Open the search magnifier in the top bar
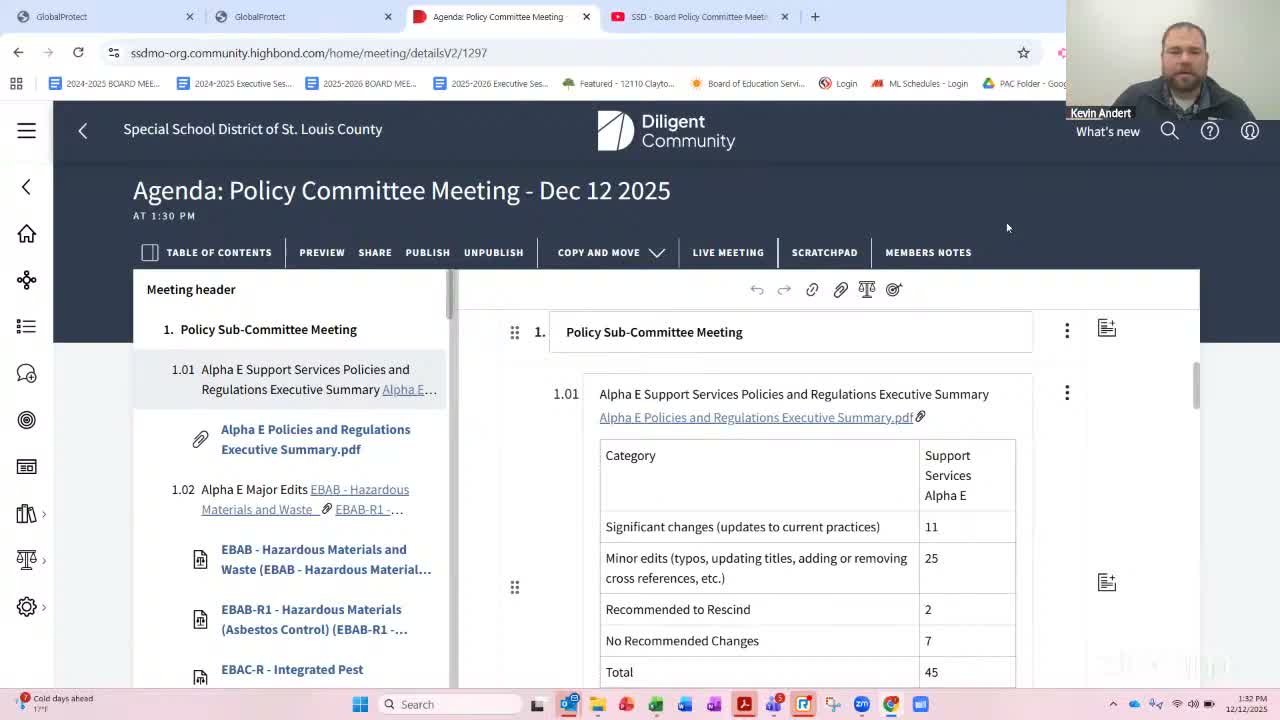Screen dimensions: 1280x720 click(1169, 130)
